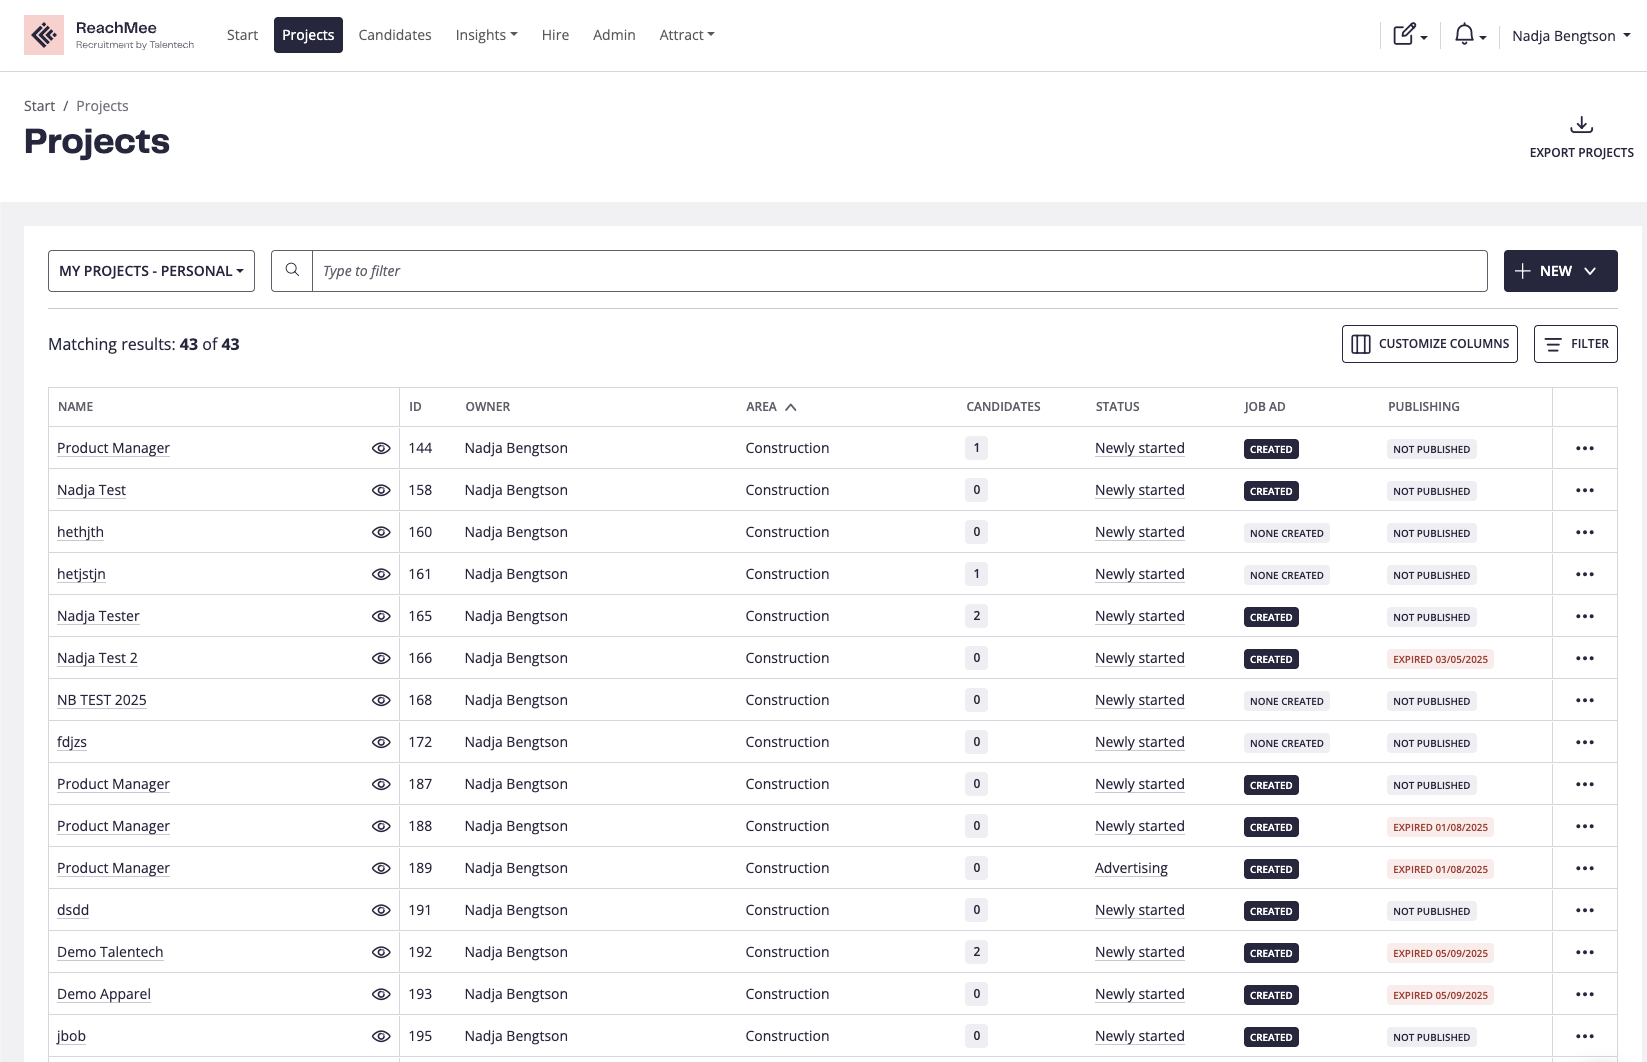Expand My Projects - Personal dropdown
This screenshot has height=1062, width=1647.
click(151, 271)
